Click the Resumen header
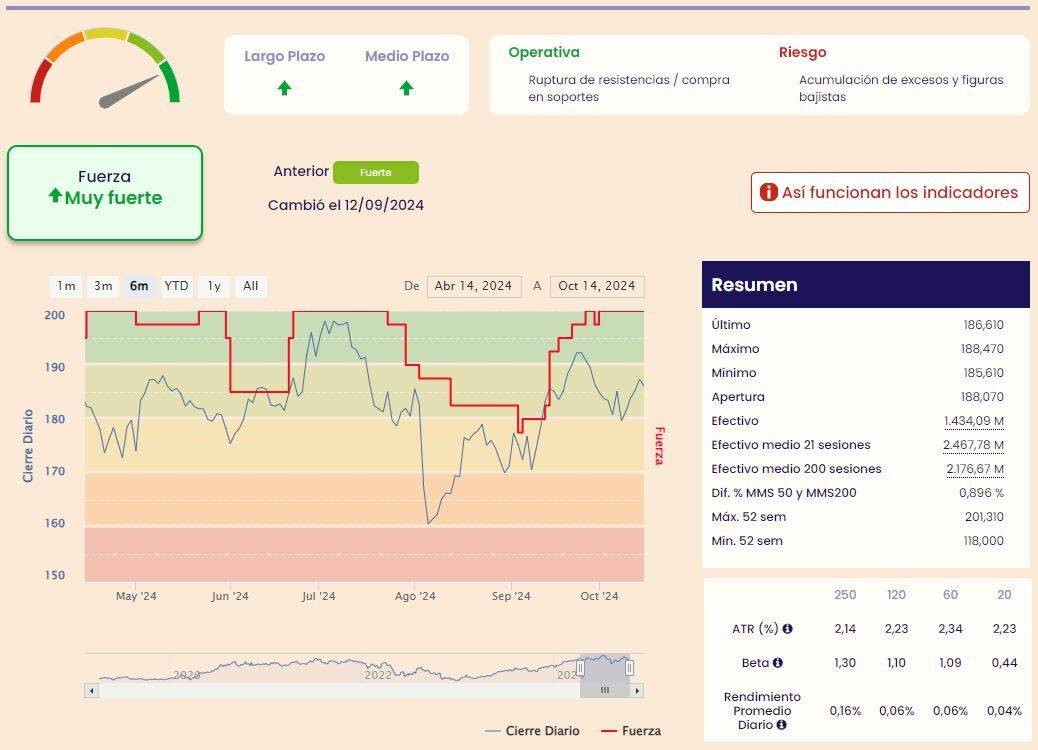 tap(866, 285)
